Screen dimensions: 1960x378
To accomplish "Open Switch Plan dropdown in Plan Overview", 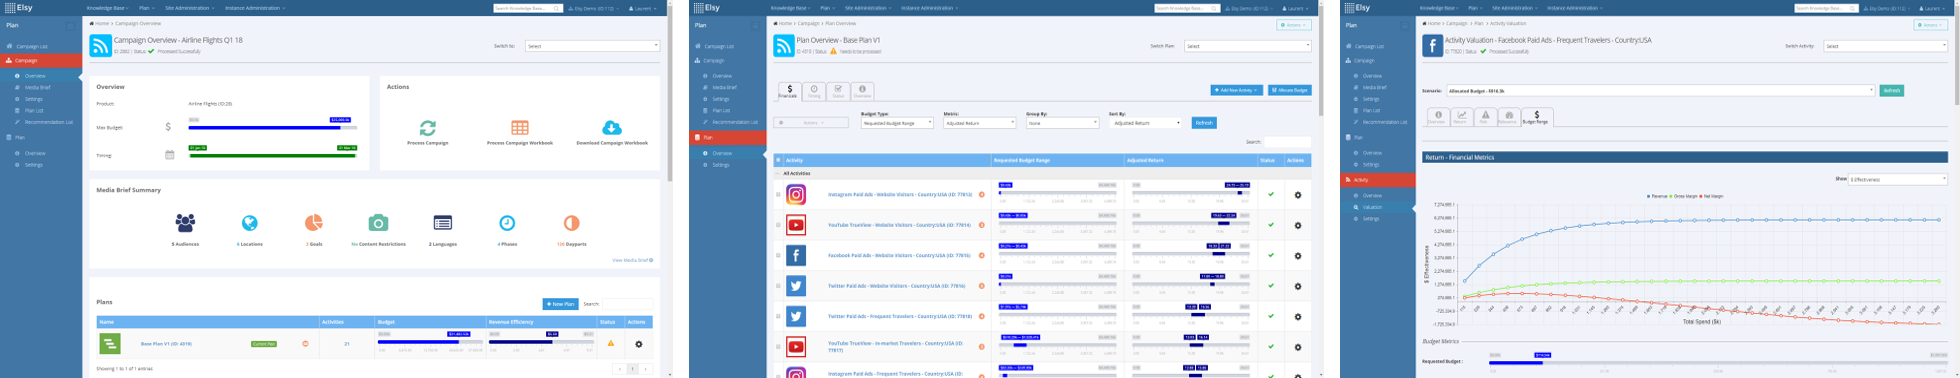I will click(1247, 46).
